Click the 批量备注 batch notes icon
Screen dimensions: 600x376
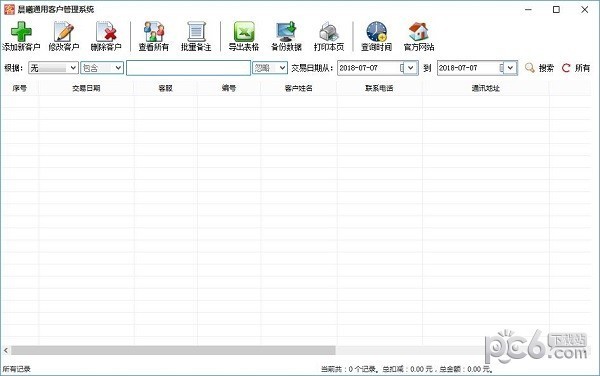196,31
